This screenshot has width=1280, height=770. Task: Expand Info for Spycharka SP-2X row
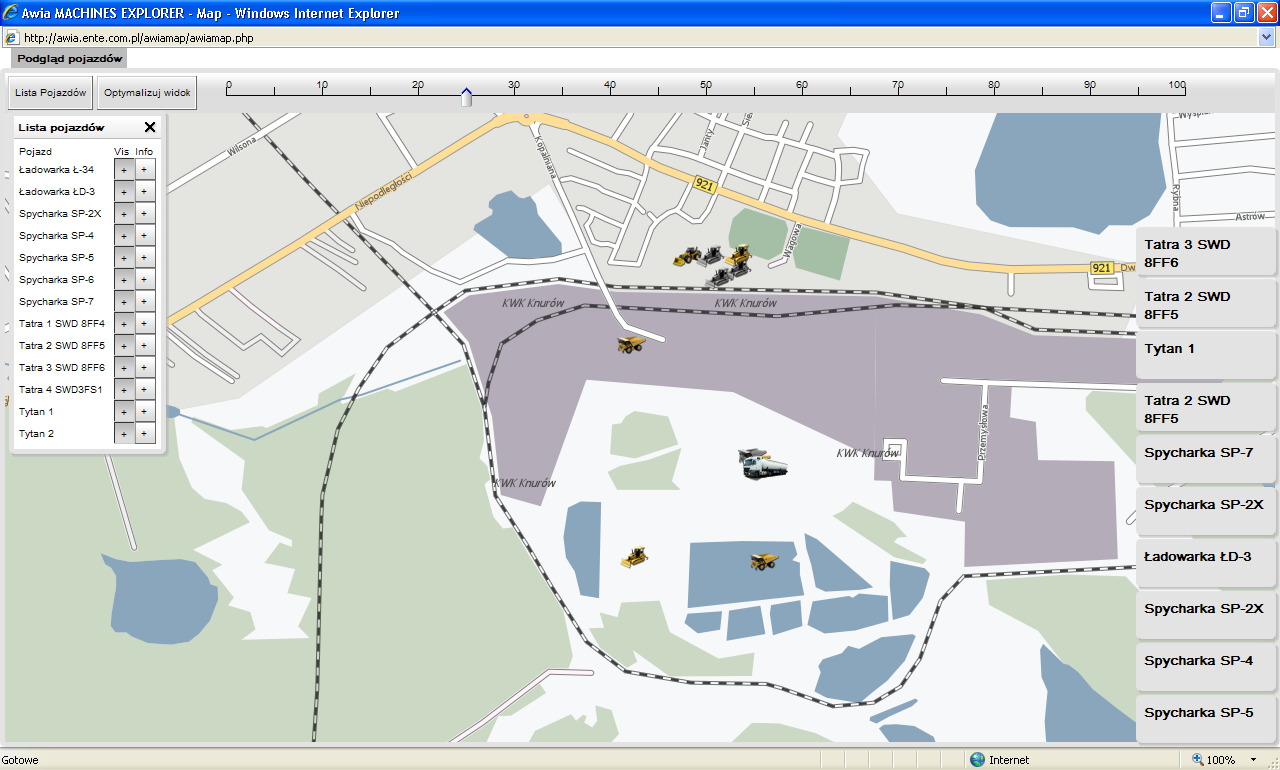tap(145, 213)
